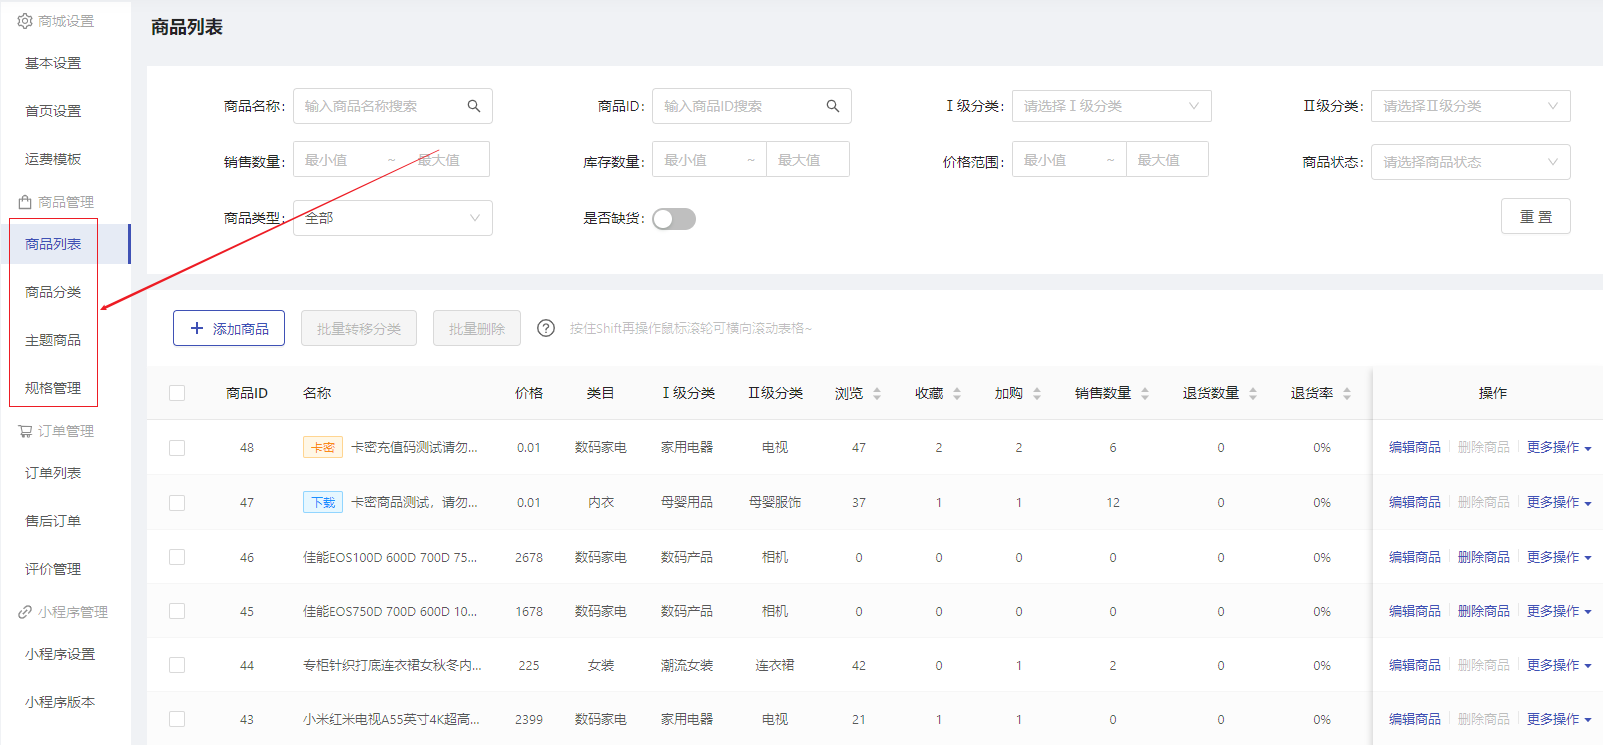Screen dimensions: 1603x745
Task: Select 商品列表 in sidebar
Action: (53, 244)
